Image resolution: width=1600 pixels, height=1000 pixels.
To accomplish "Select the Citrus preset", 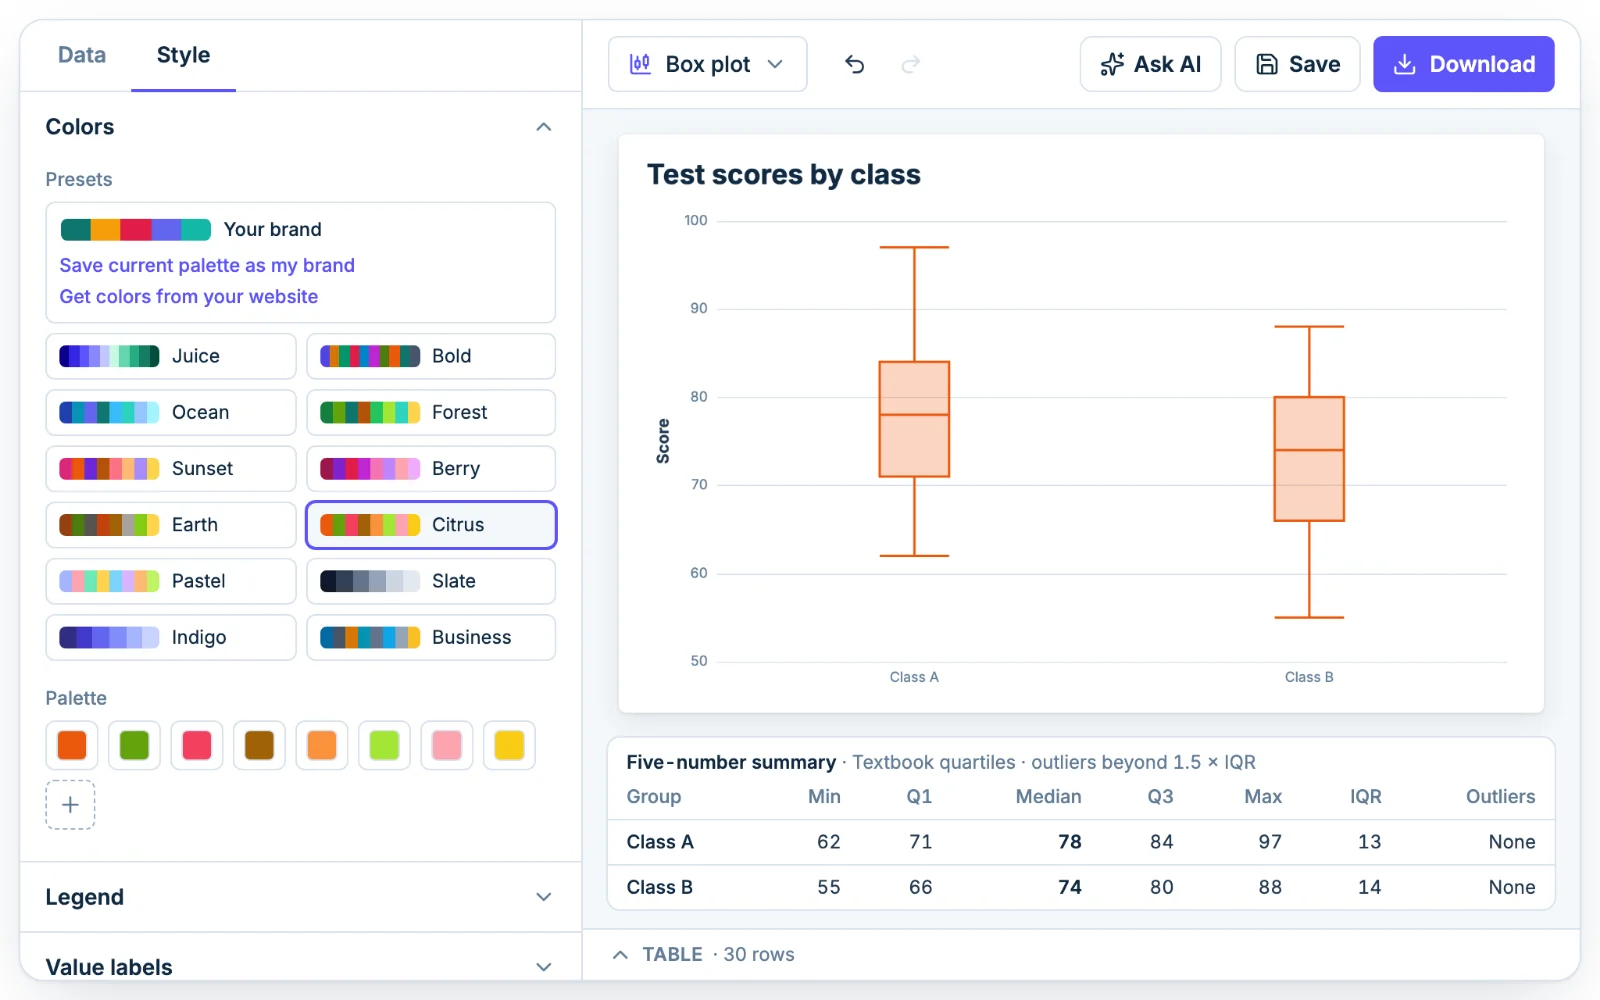I will [431, 525].
